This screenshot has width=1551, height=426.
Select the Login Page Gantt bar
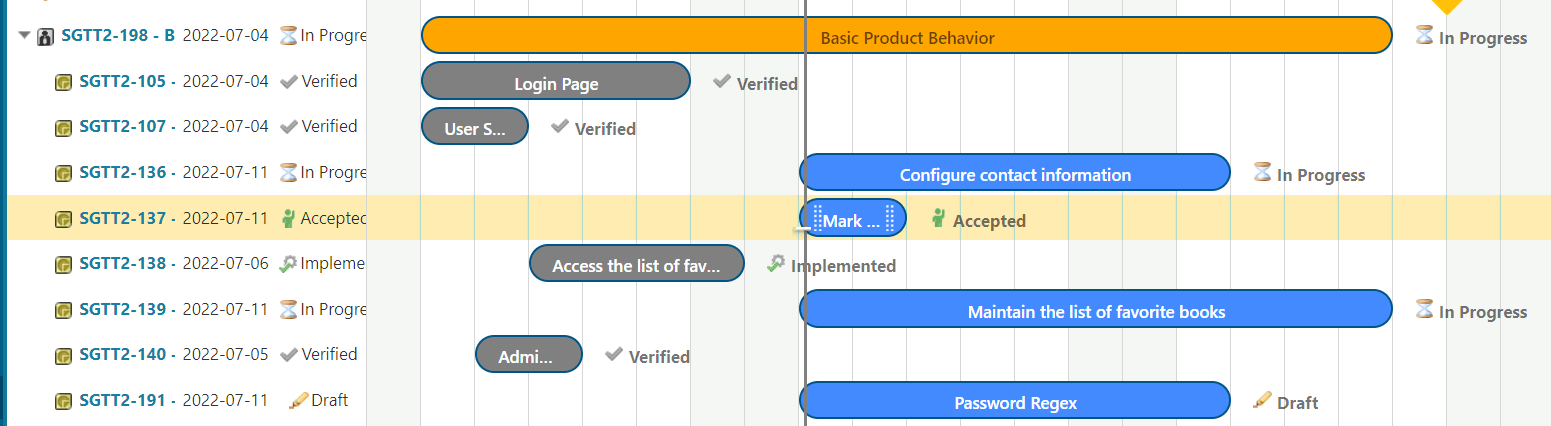coord(556,81)
